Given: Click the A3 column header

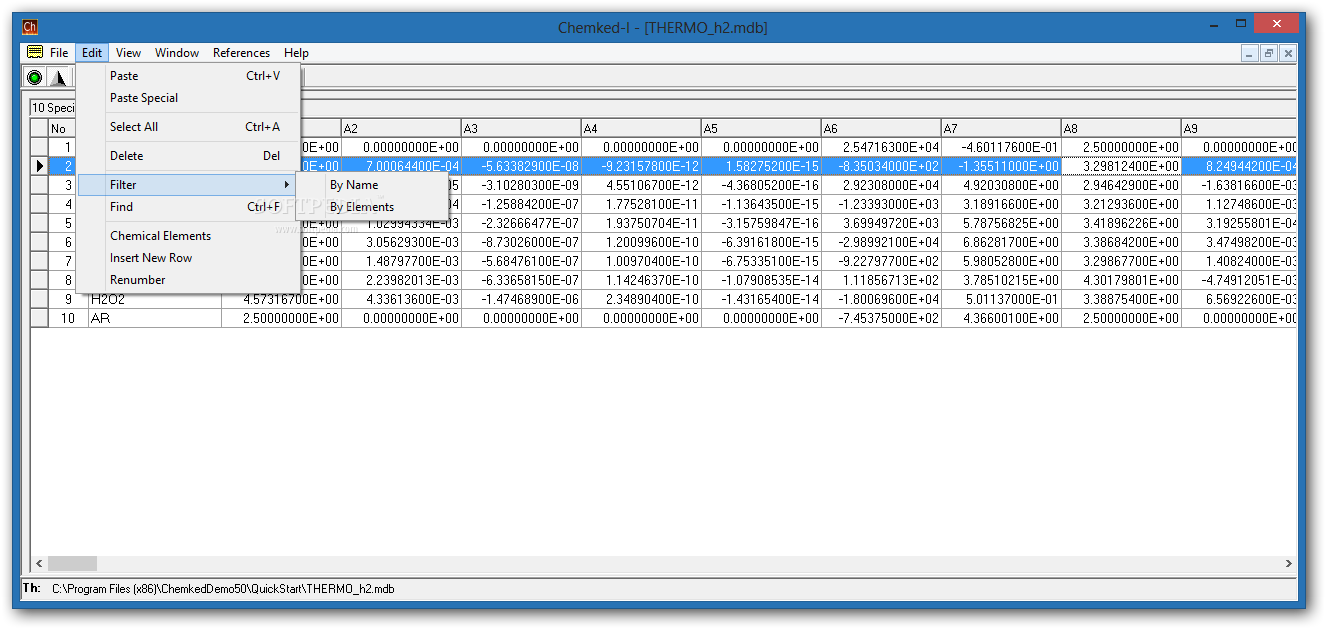Looking at the screenshot, I should (x=521, y=128).
